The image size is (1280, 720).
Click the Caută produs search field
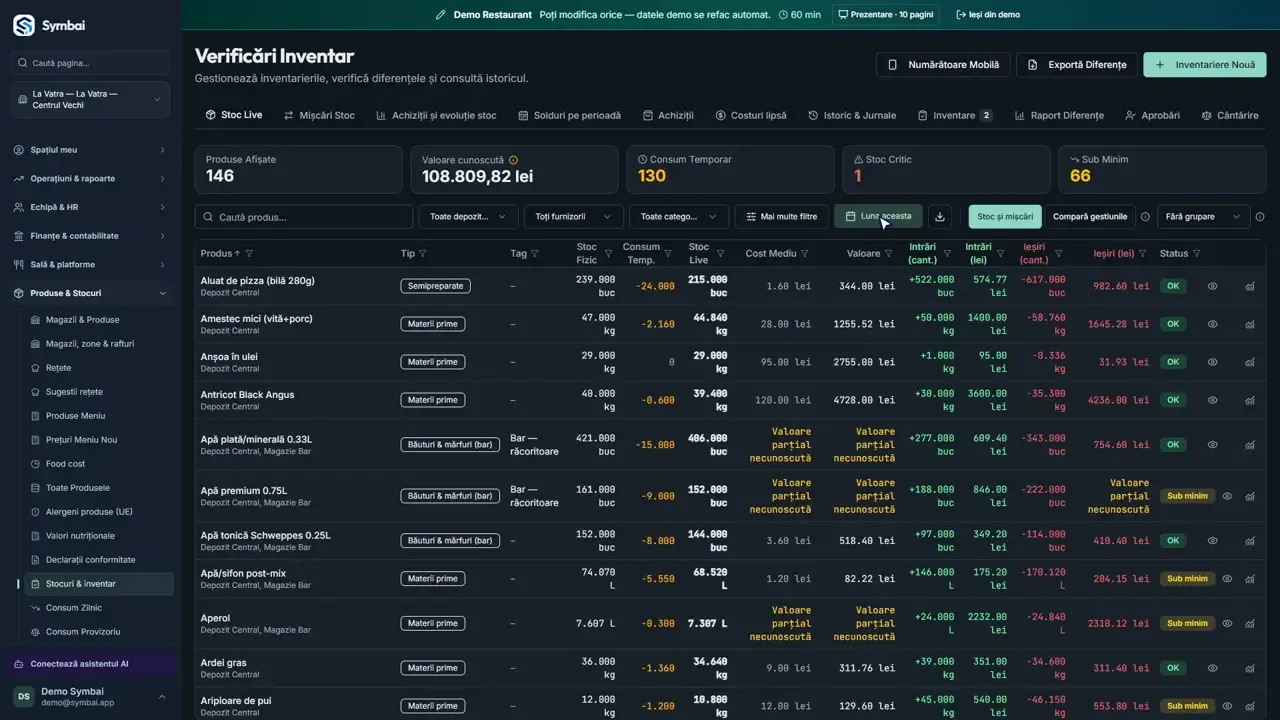tap(304, 217)
